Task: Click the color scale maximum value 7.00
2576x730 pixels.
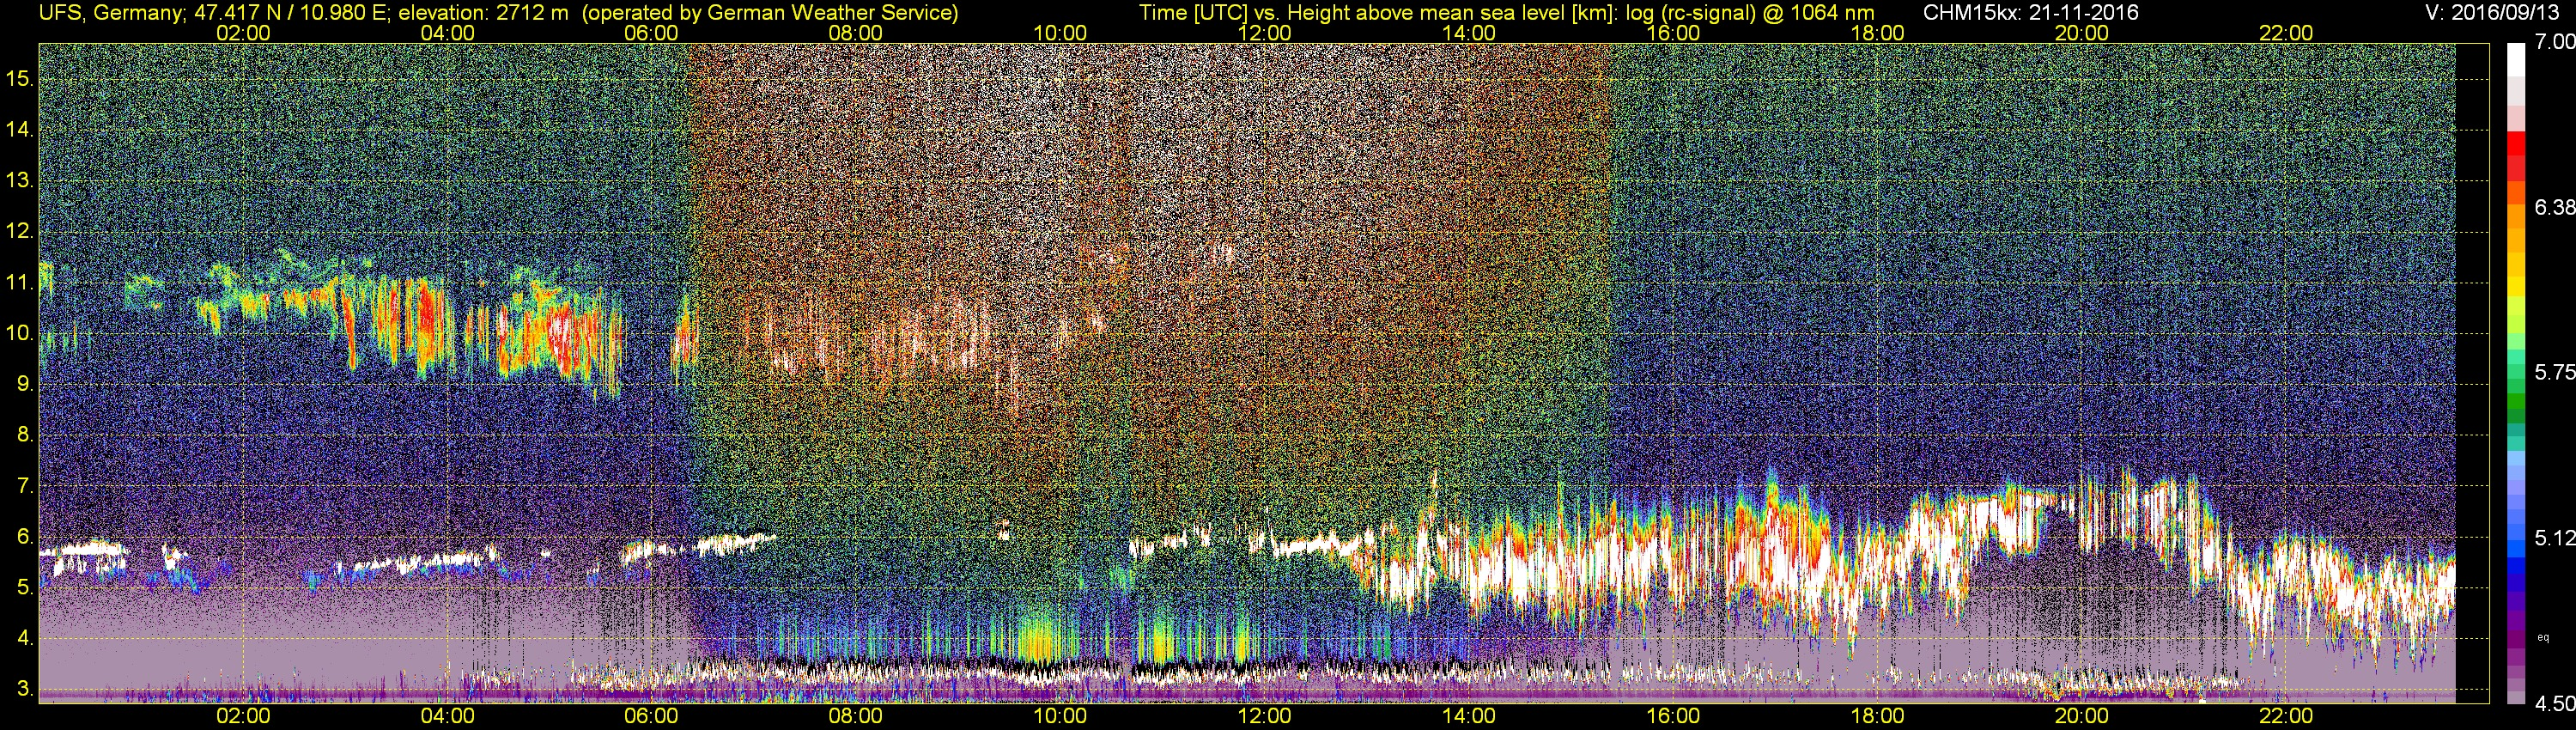Action: pos(2555,42)
